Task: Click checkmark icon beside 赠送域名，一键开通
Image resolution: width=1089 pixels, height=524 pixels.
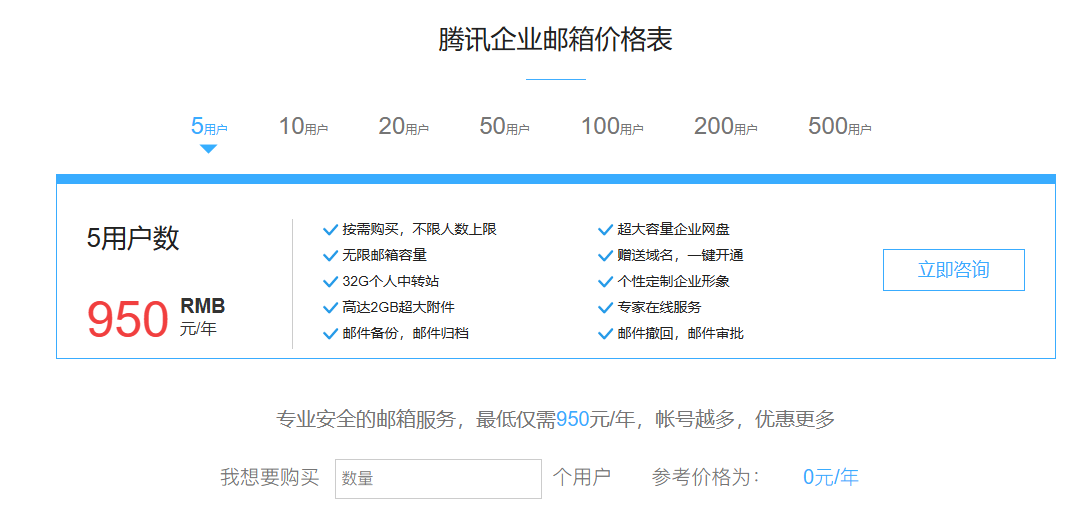Action: point(605,256)
